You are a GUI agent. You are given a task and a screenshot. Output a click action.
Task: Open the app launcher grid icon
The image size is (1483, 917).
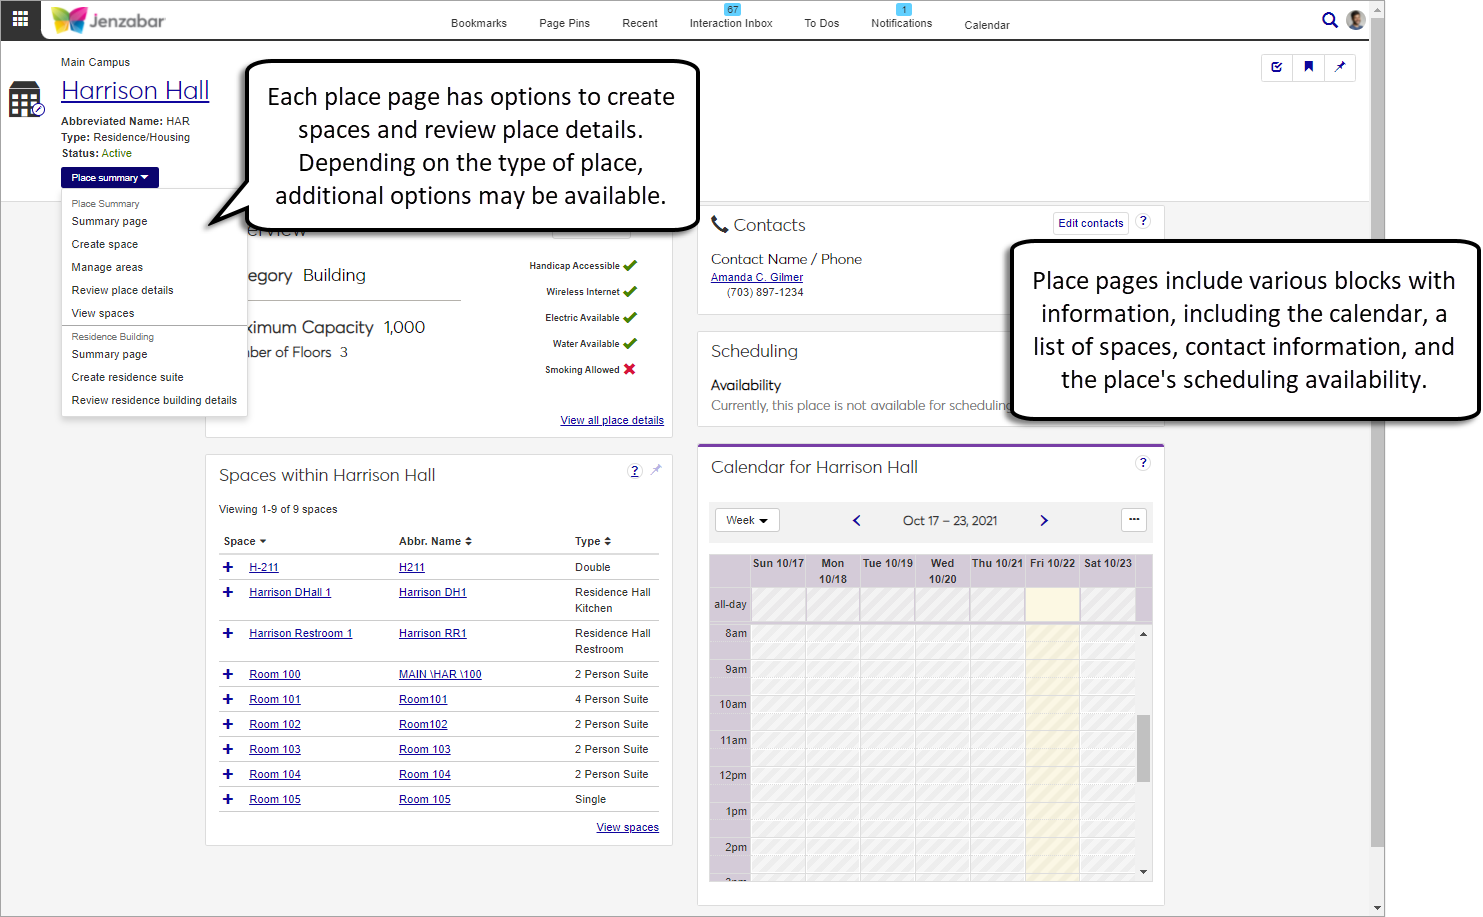(20, 19)
